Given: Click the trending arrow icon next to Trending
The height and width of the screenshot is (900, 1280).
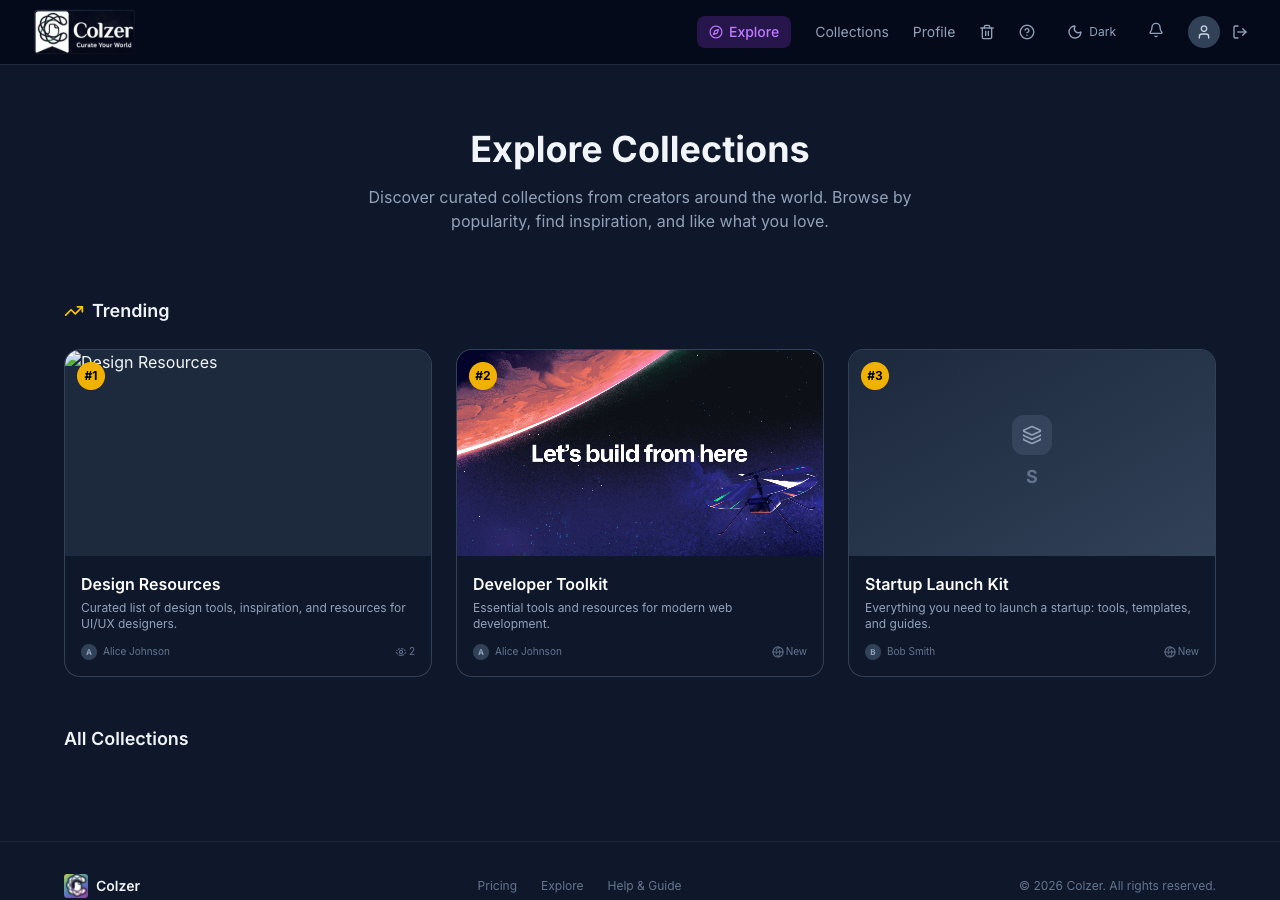Looking at the screenshot, I should pyautogui.click(x=72, y=310).
